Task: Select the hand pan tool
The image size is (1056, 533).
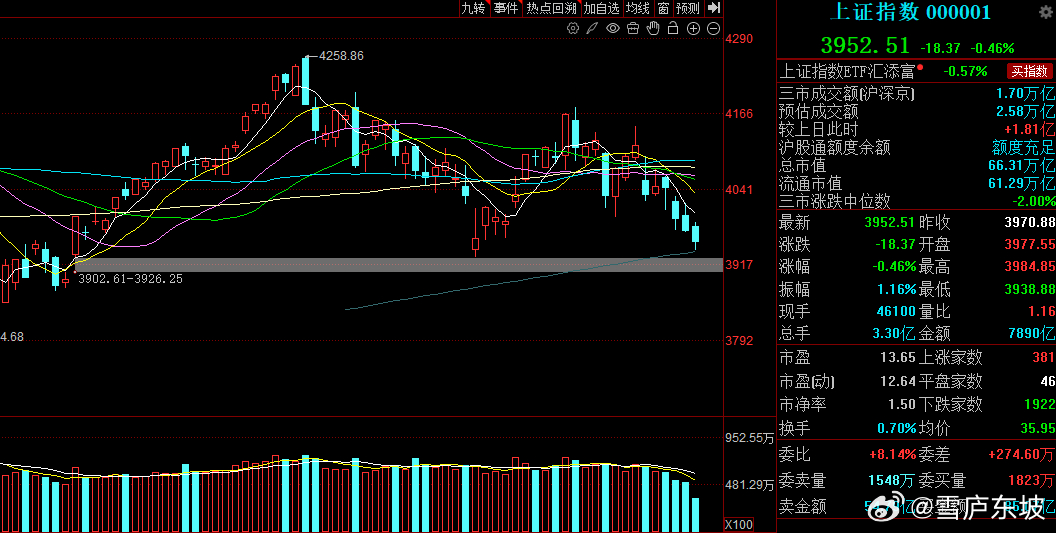Action: 653,28
